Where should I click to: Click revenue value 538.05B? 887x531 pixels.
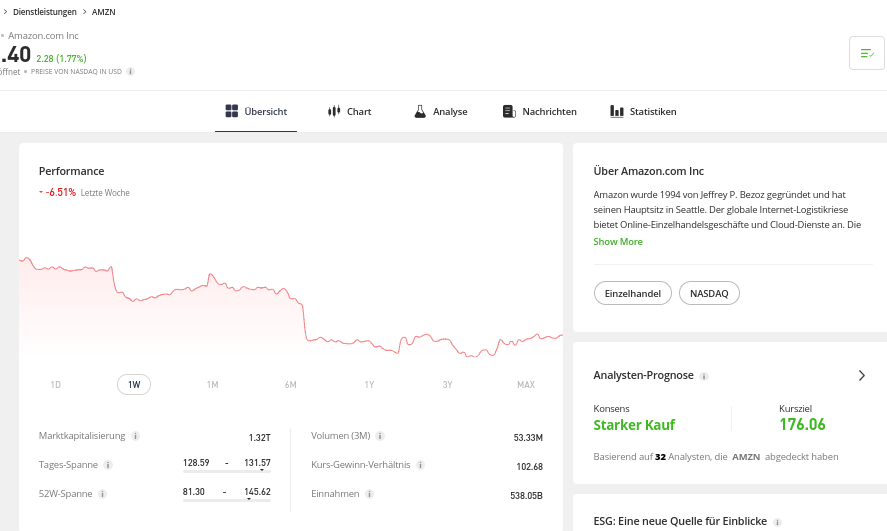pos(526,495)
